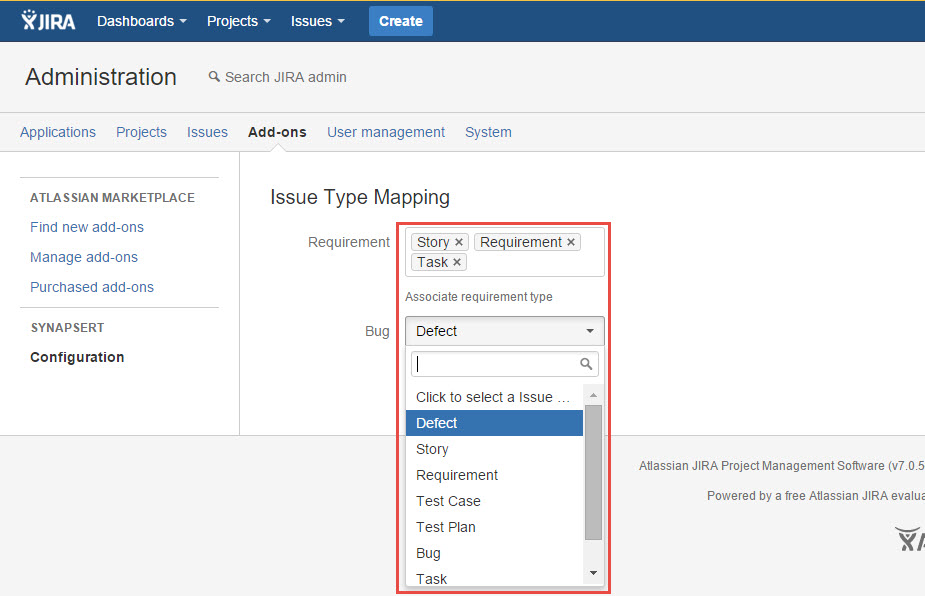This screenshot has width=925, height=596.
Task: Switch to the Projects admin tab
Action: point(142,132)
